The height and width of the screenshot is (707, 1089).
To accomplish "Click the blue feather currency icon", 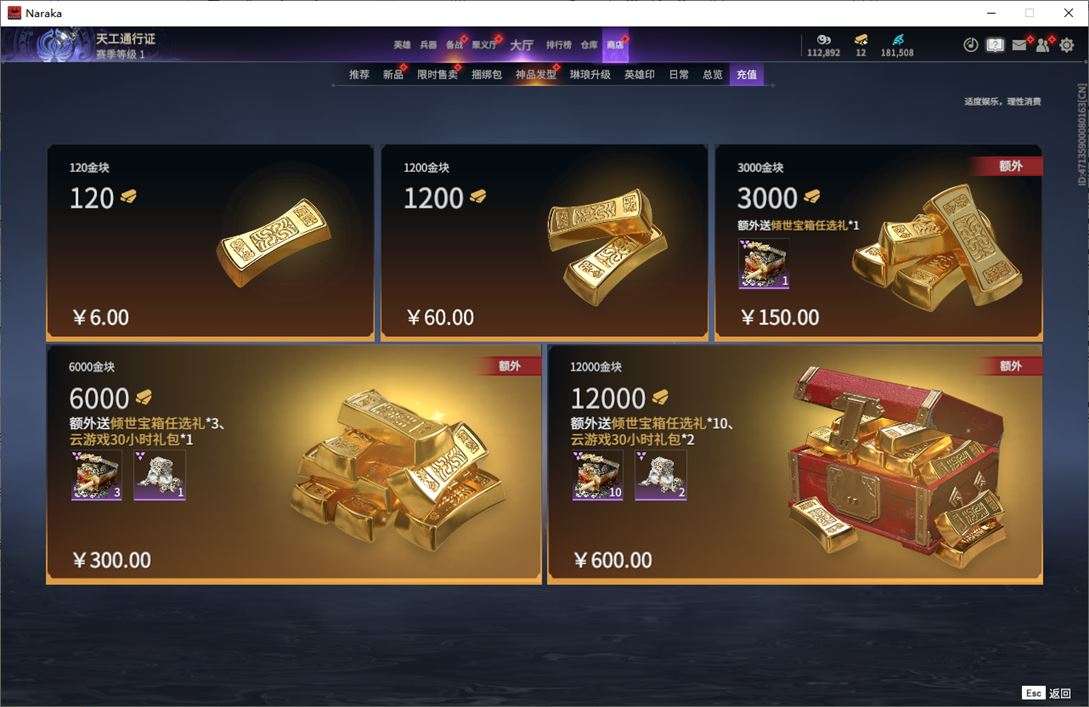I will coord(898,40).
